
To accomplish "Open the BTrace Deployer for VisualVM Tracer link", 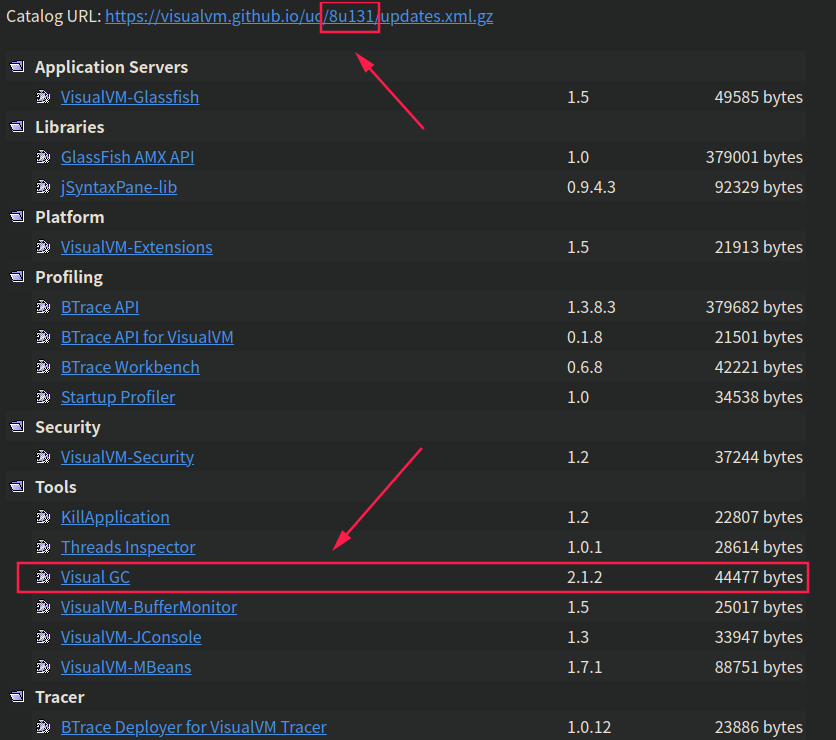I will coord(194,727).
